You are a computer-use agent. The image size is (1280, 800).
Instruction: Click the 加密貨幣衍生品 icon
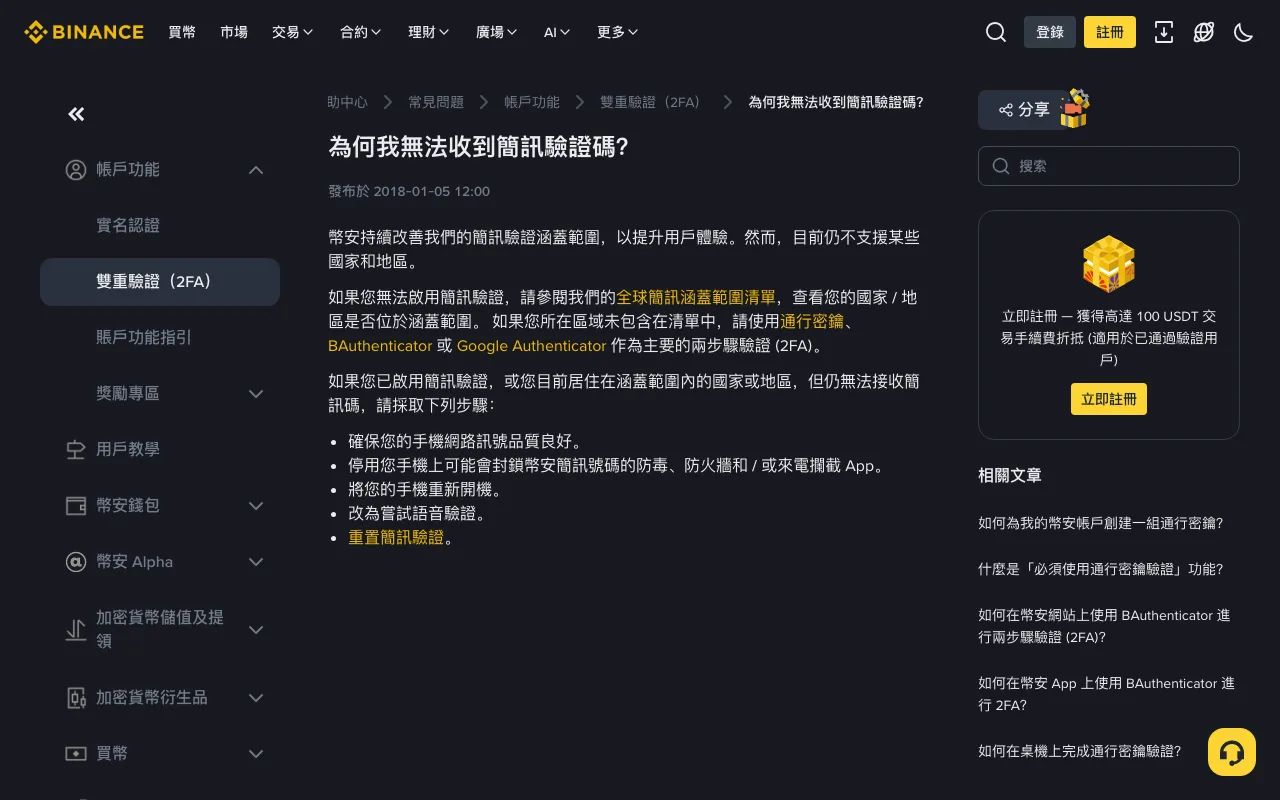coord(76,698)
